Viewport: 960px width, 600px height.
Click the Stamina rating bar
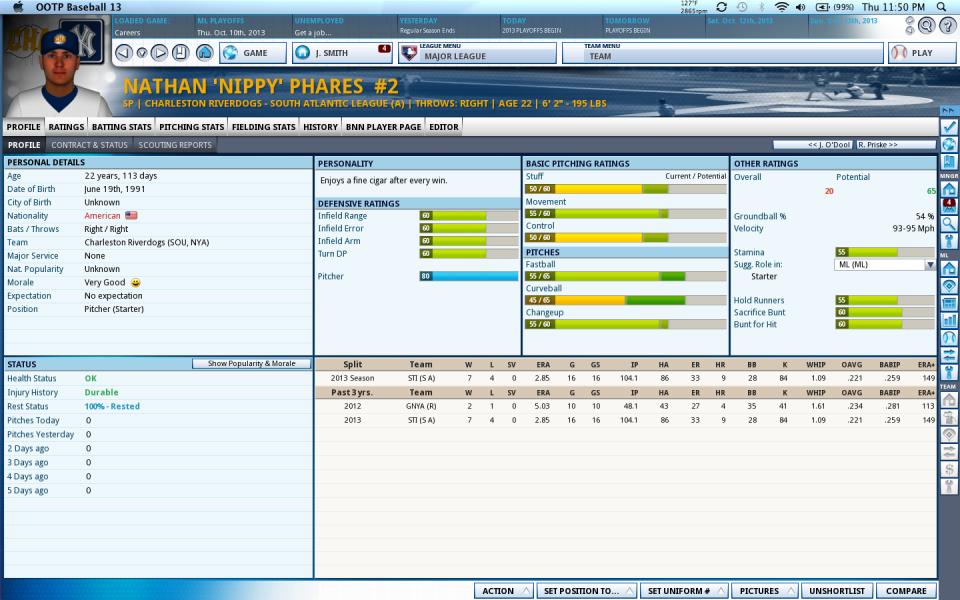(x=885, y=252)
